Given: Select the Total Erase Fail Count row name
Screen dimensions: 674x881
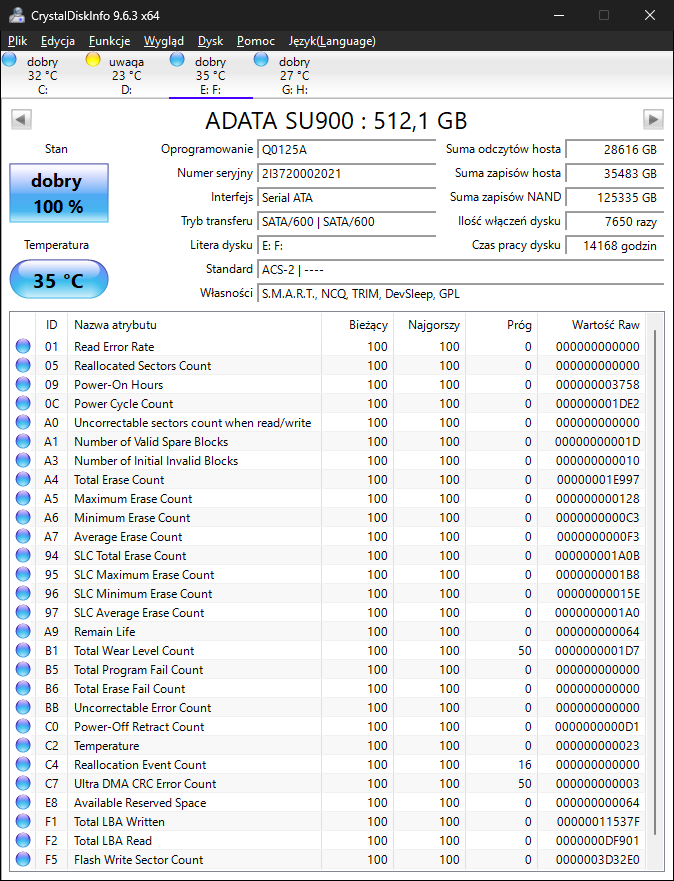Looking at the screenshot, I should tap(130, 689).
